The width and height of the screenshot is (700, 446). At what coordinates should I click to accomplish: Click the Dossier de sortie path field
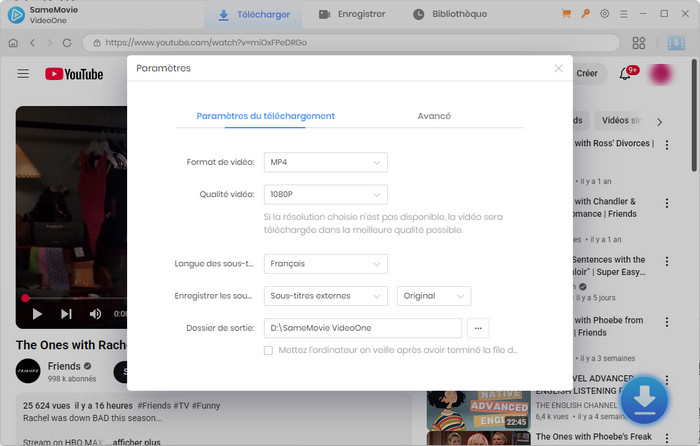click(362, 328)
